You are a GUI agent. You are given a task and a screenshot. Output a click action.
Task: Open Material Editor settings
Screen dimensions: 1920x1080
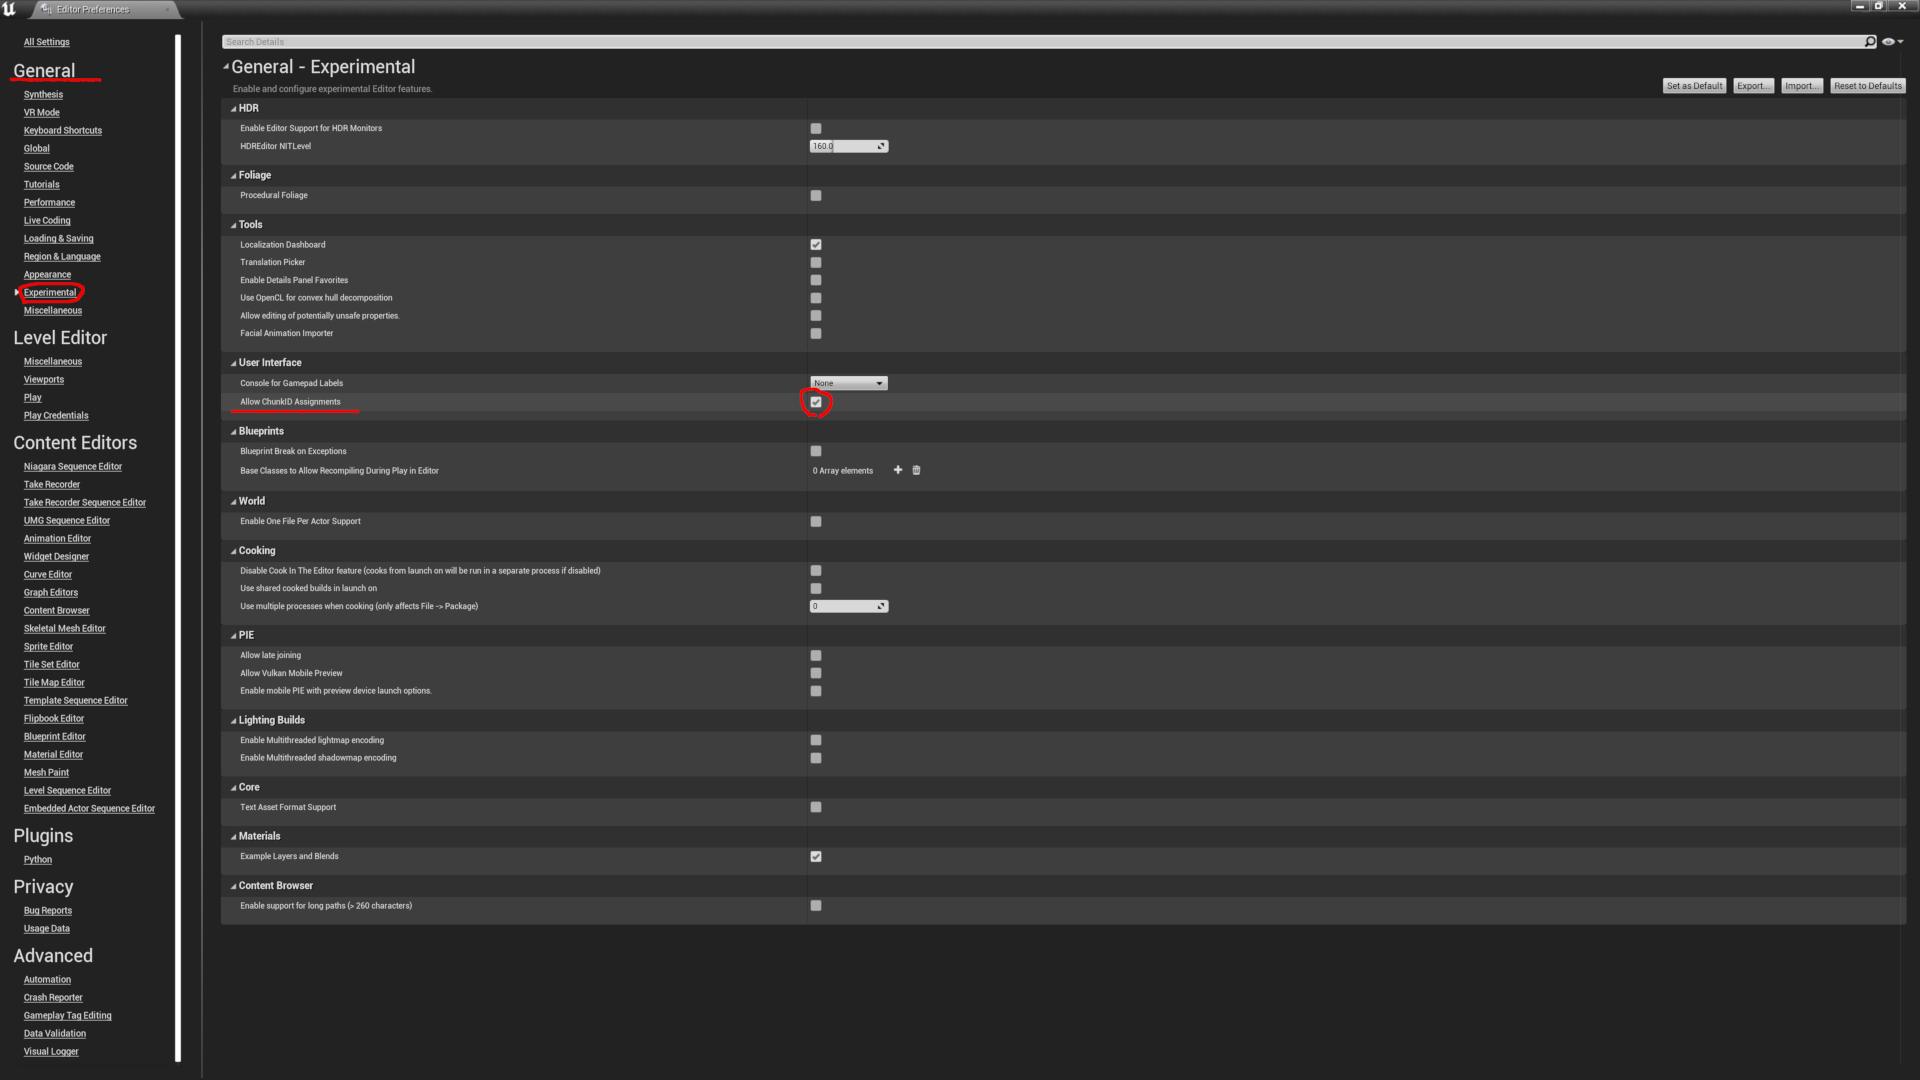point(53,755)
